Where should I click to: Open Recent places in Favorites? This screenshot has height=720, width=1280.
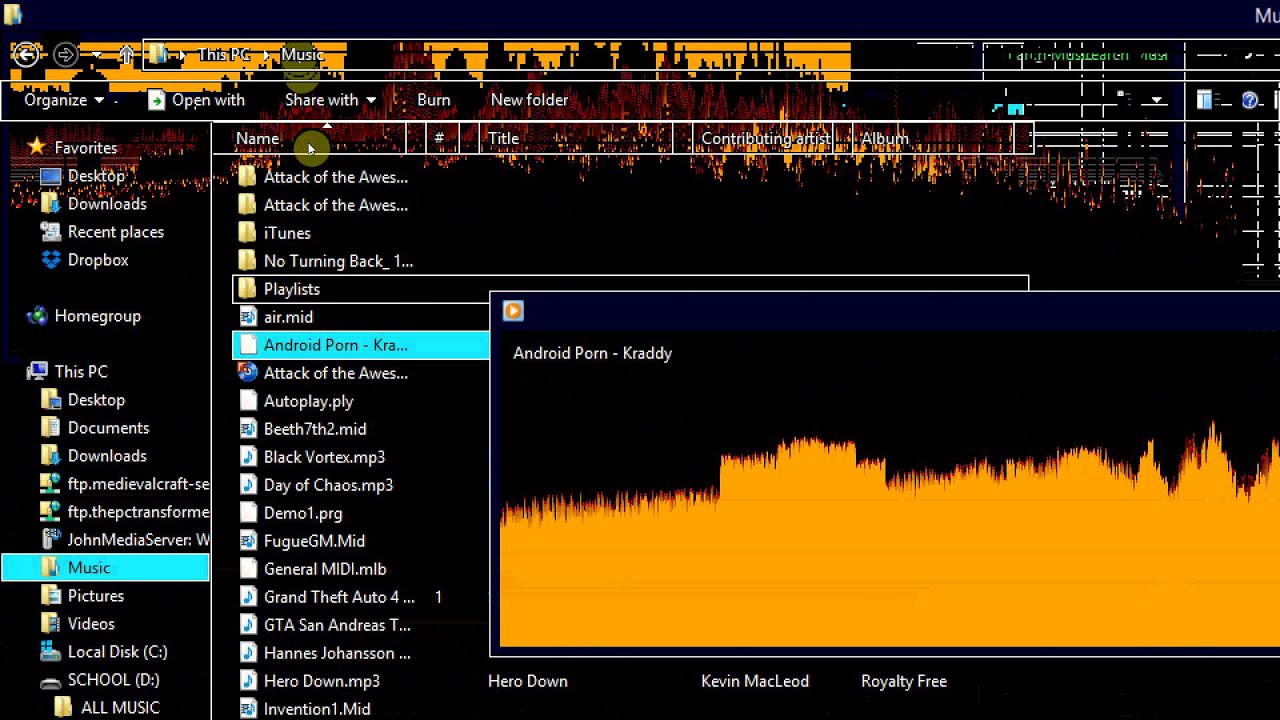pos(116,232)
